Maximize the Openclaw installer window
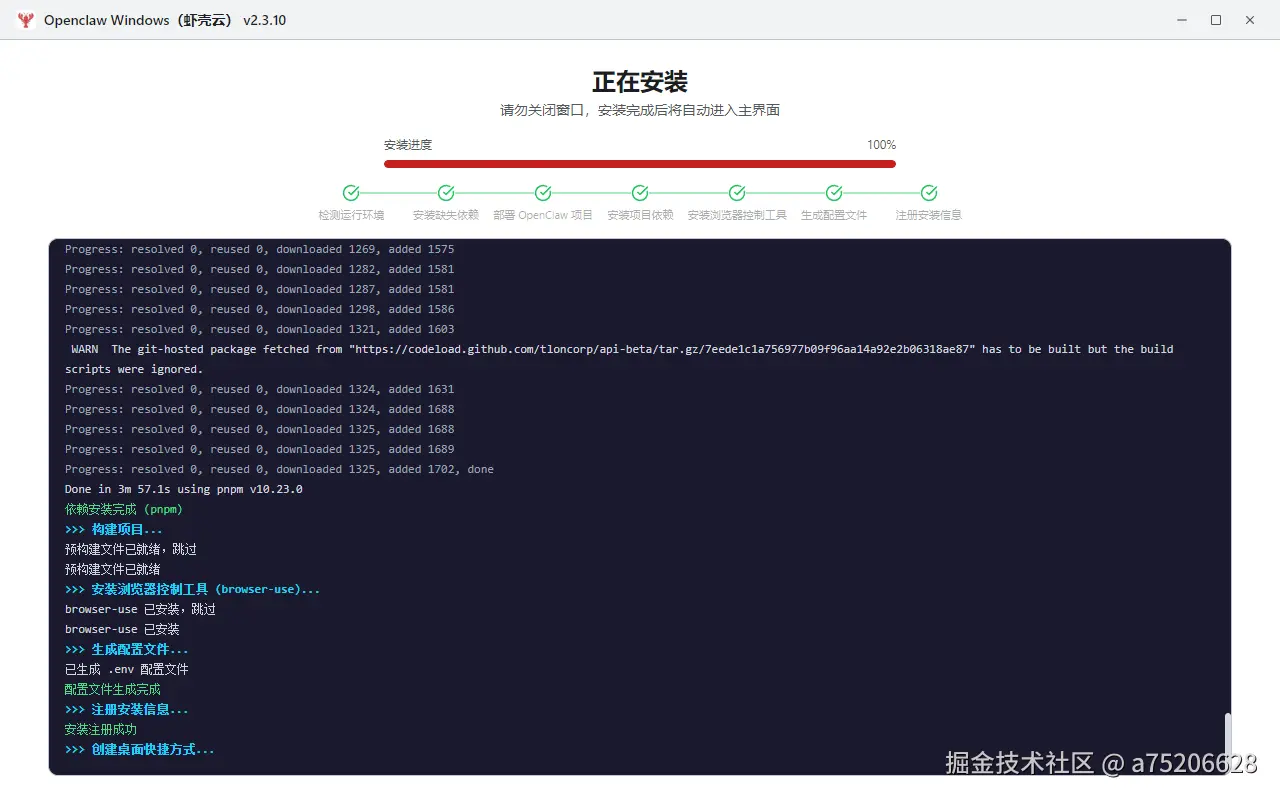The width and height of the screenshot is (1280, 800). tap(1216, 20)
